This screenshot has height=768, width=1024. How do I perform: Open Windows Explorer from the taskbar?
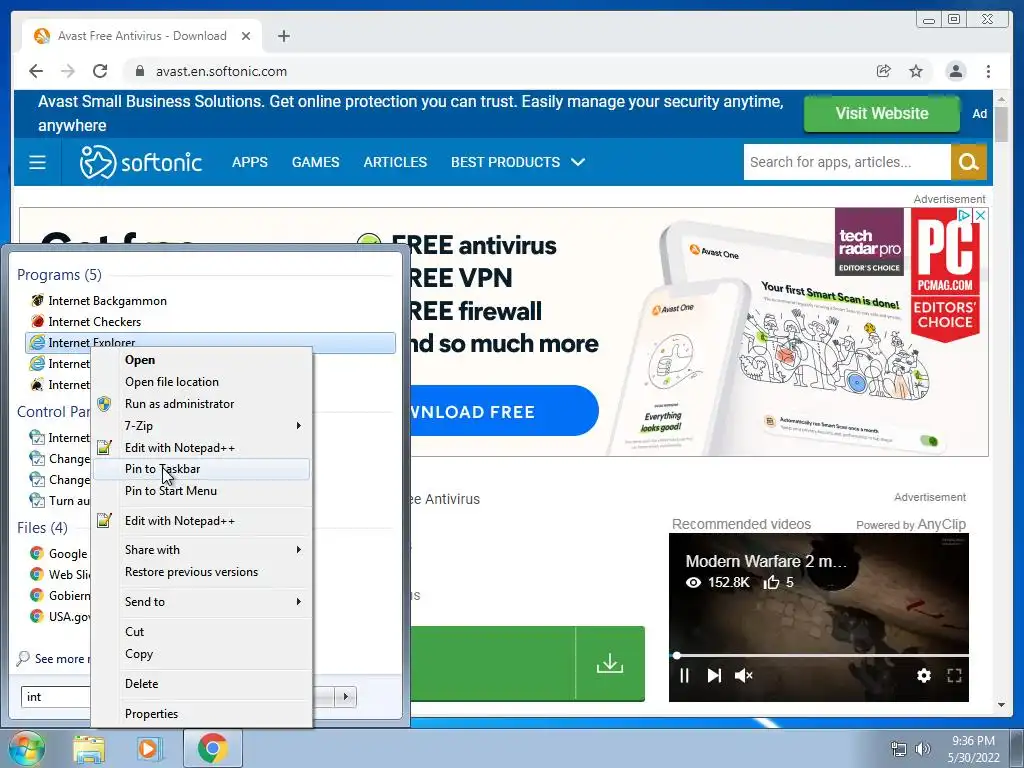89,749
